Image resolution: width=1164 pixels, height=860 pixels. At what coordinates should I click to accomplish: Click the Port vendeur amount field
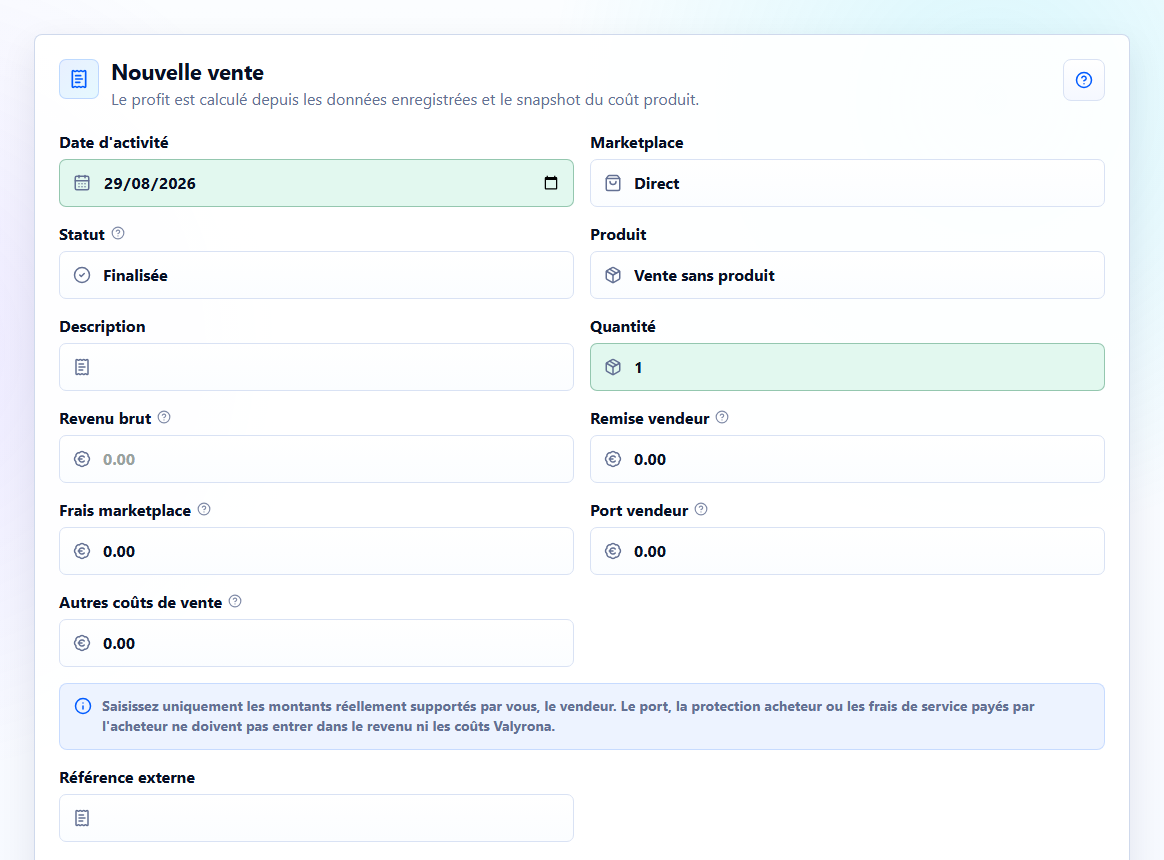(847, 552)
